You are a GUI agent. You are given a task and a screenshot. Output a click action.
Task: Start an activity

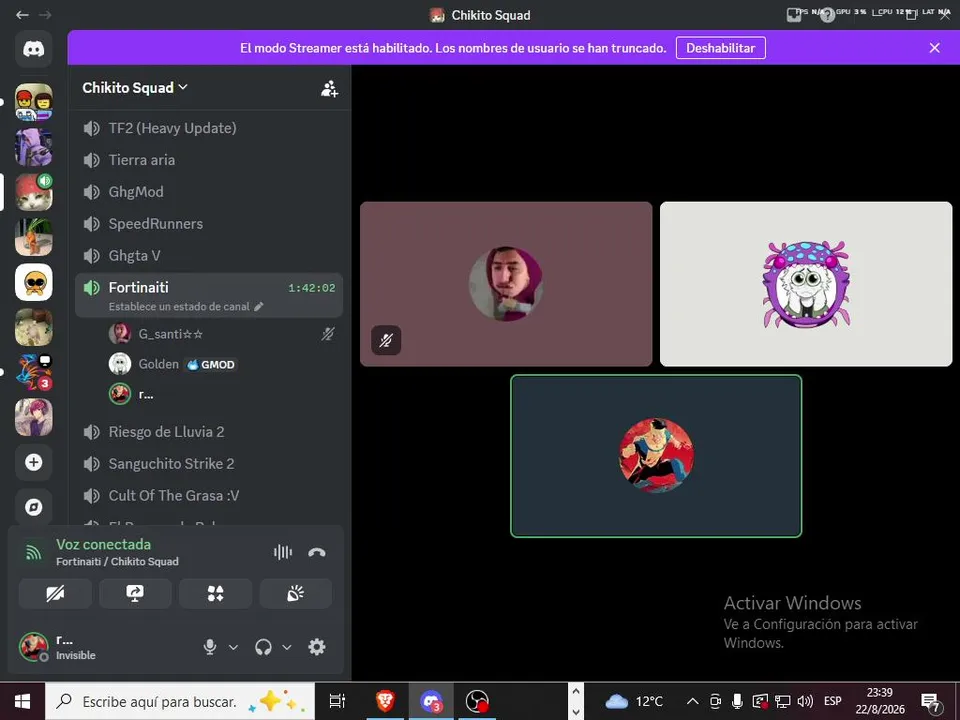pyautogui.click(x=216, y=593)
